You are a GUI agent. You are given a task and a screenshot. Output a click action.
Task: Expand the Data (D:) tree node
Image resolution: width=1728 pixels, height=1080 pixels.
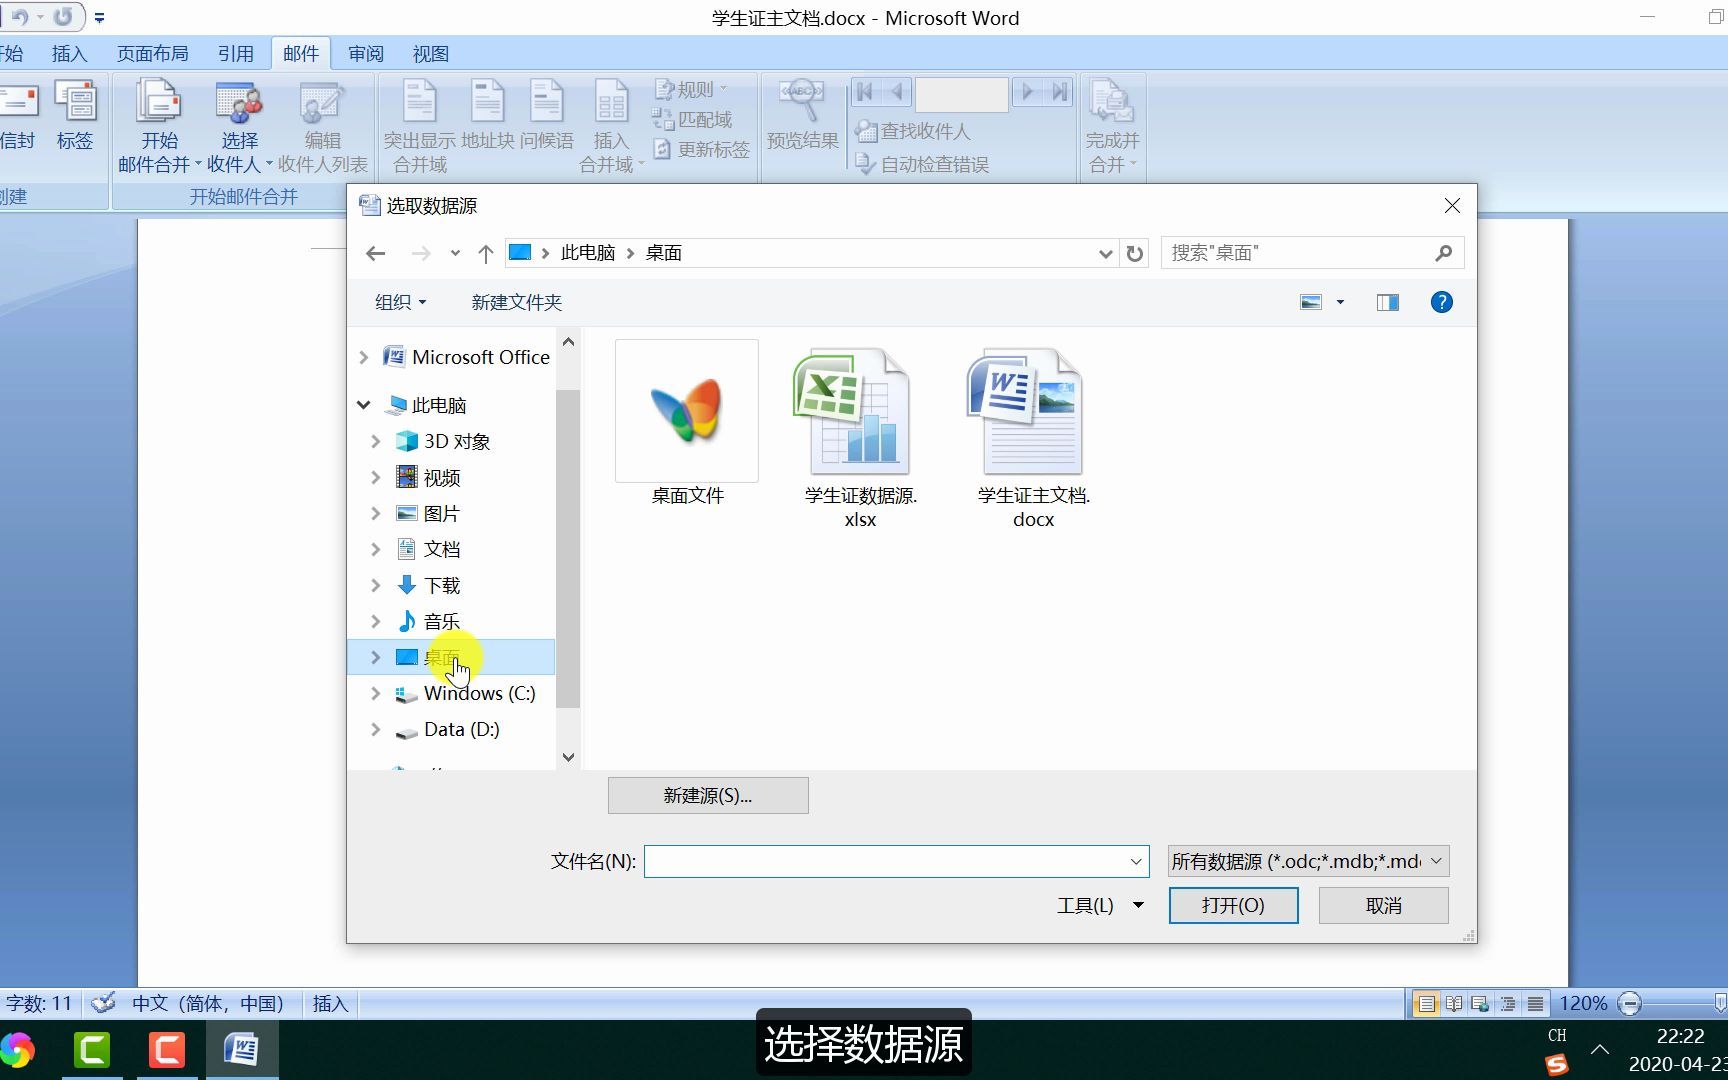[376, 729]
